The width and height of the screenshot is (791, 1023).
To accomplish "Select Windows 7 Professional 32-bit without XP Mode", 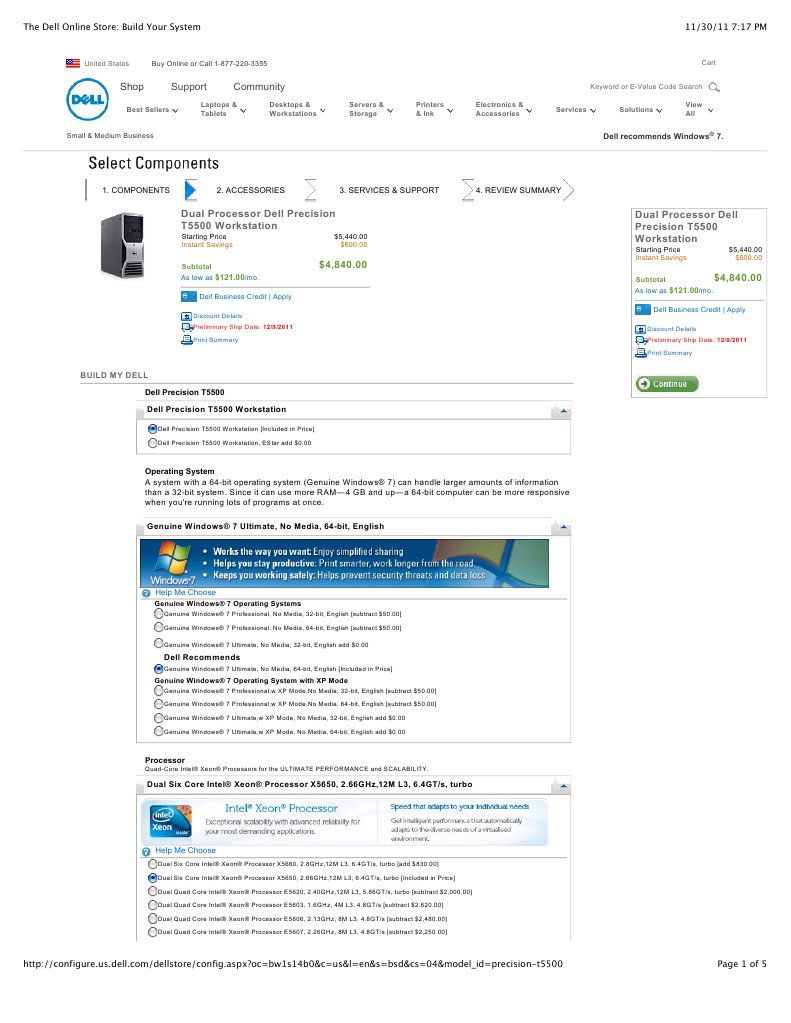I will (x=159, y=613).
